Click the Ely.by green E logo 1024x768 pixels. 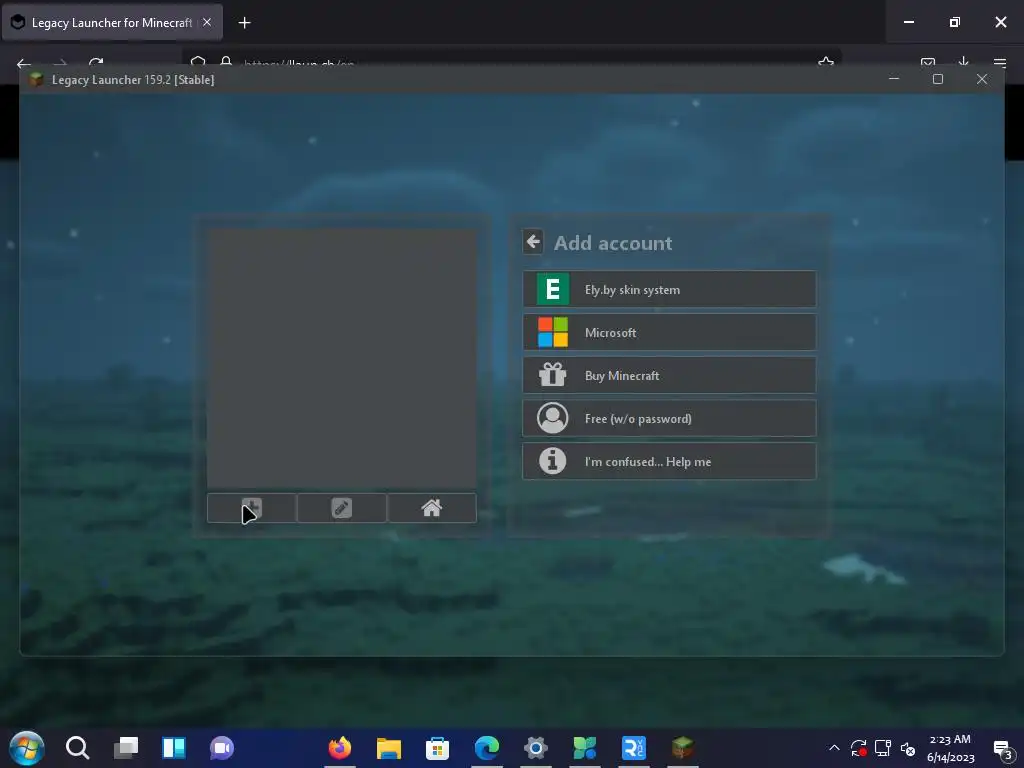point(552,289)
